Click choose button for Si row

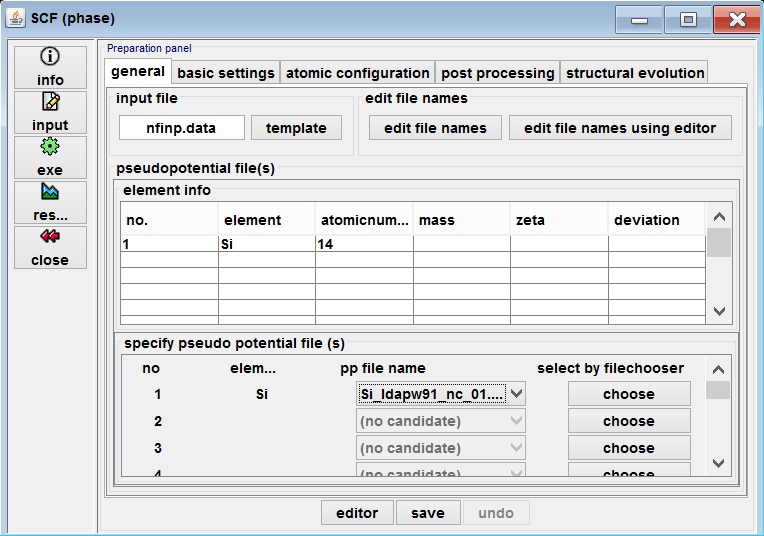[628, 394]
